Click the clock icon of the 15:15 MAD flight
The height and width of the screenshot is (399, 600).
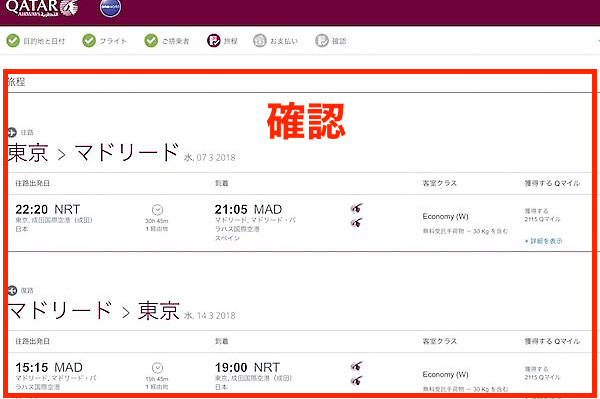click(157, 368)
